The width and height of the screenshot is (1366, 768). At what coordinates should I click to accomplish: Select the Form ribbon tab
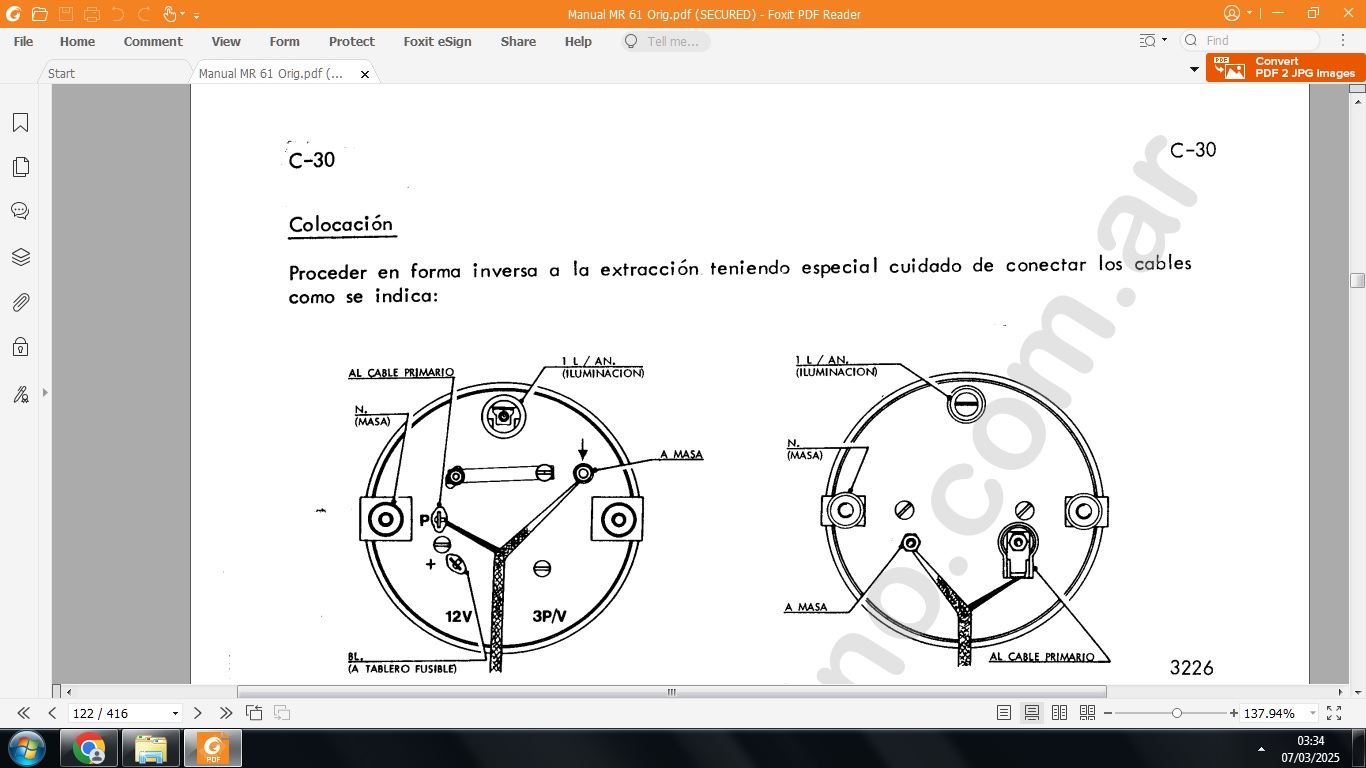pyautogui.click(x=285, y=42)
